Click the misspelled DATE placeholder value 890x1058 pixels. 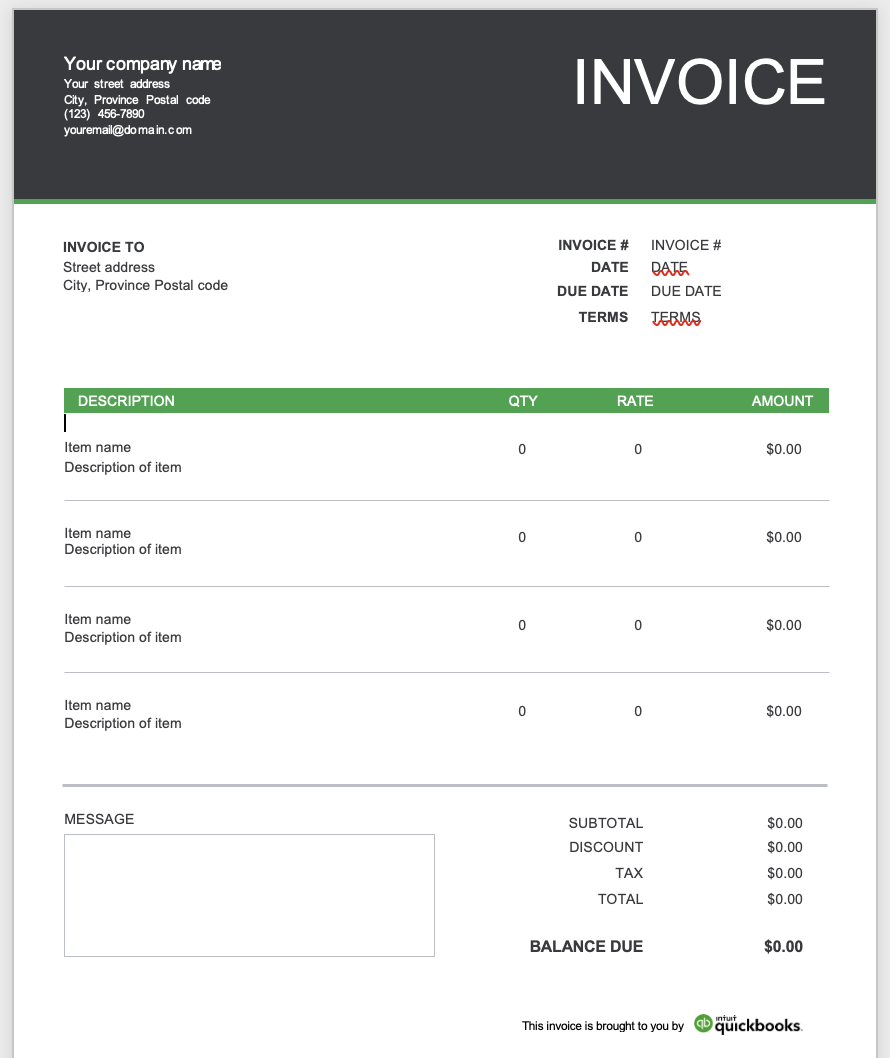[669, 268]
